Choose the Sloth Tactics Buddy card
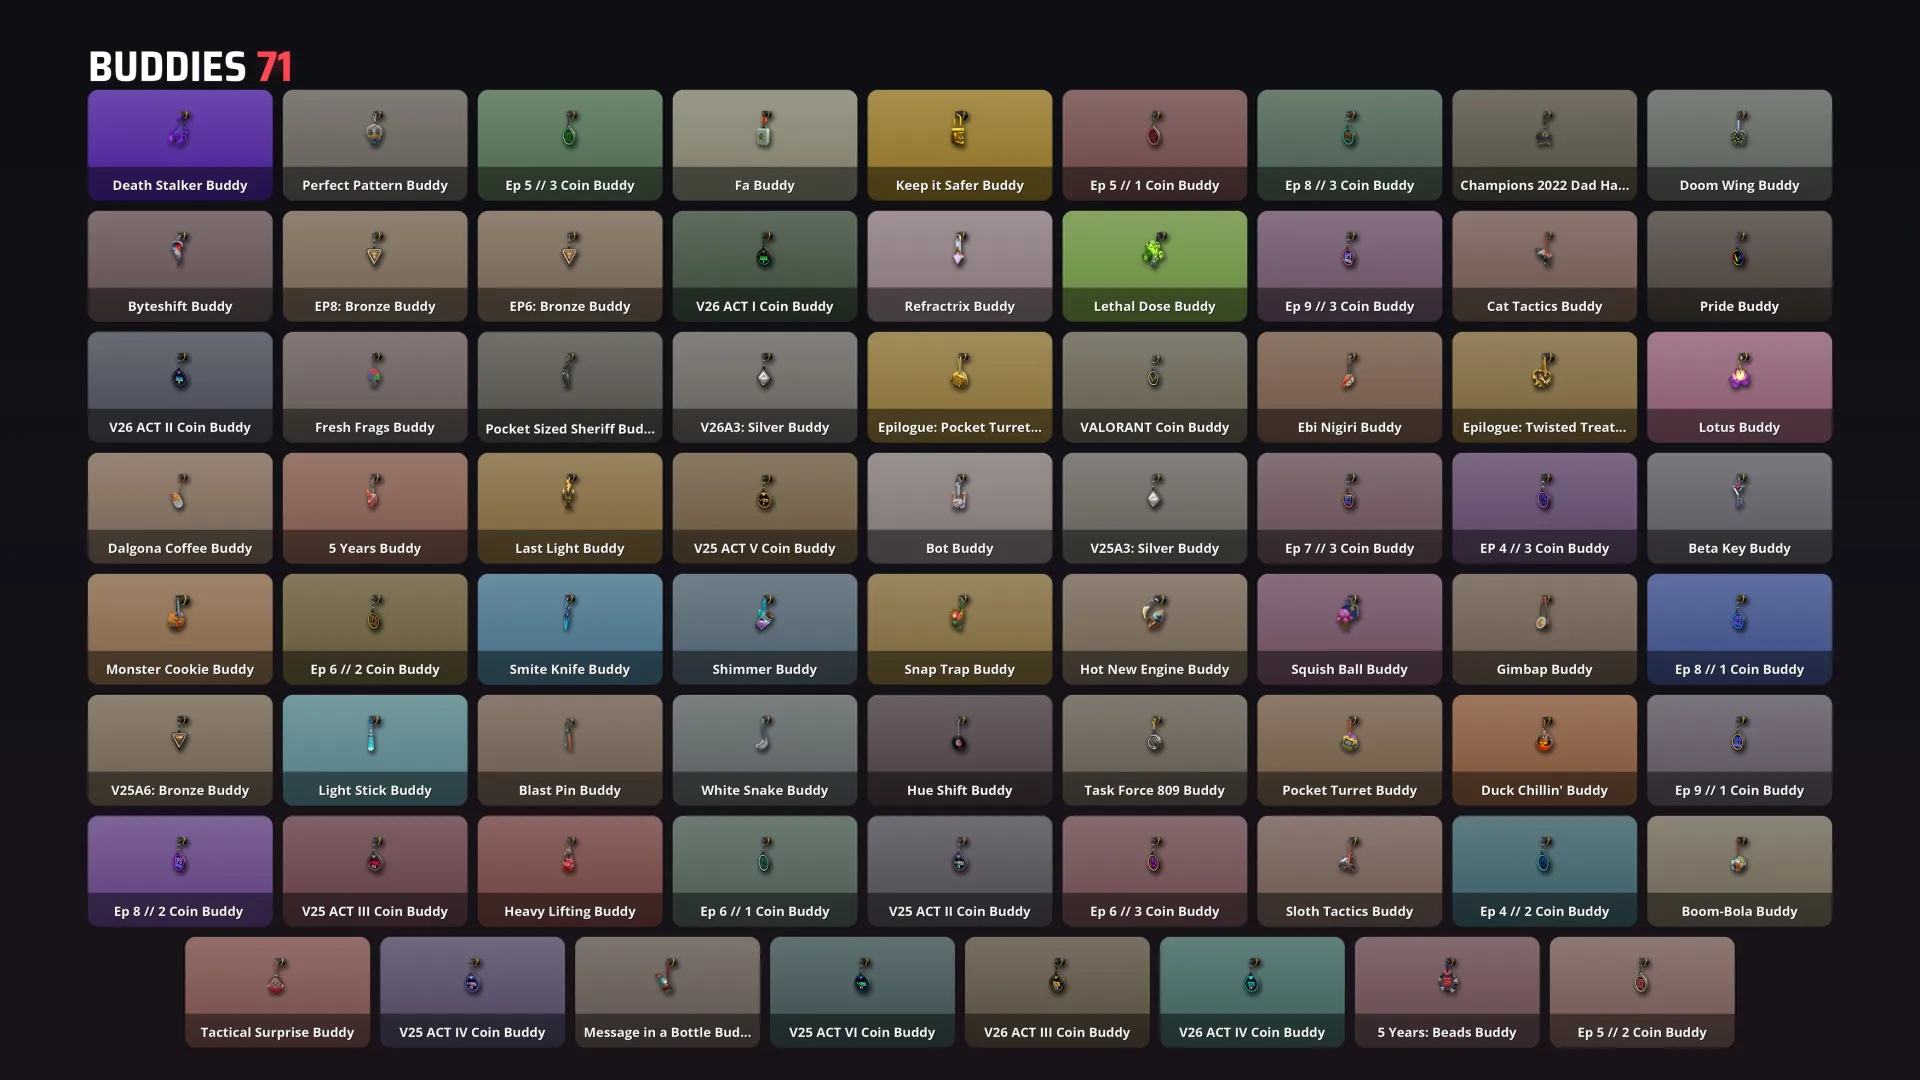 tap(1350, 871)
